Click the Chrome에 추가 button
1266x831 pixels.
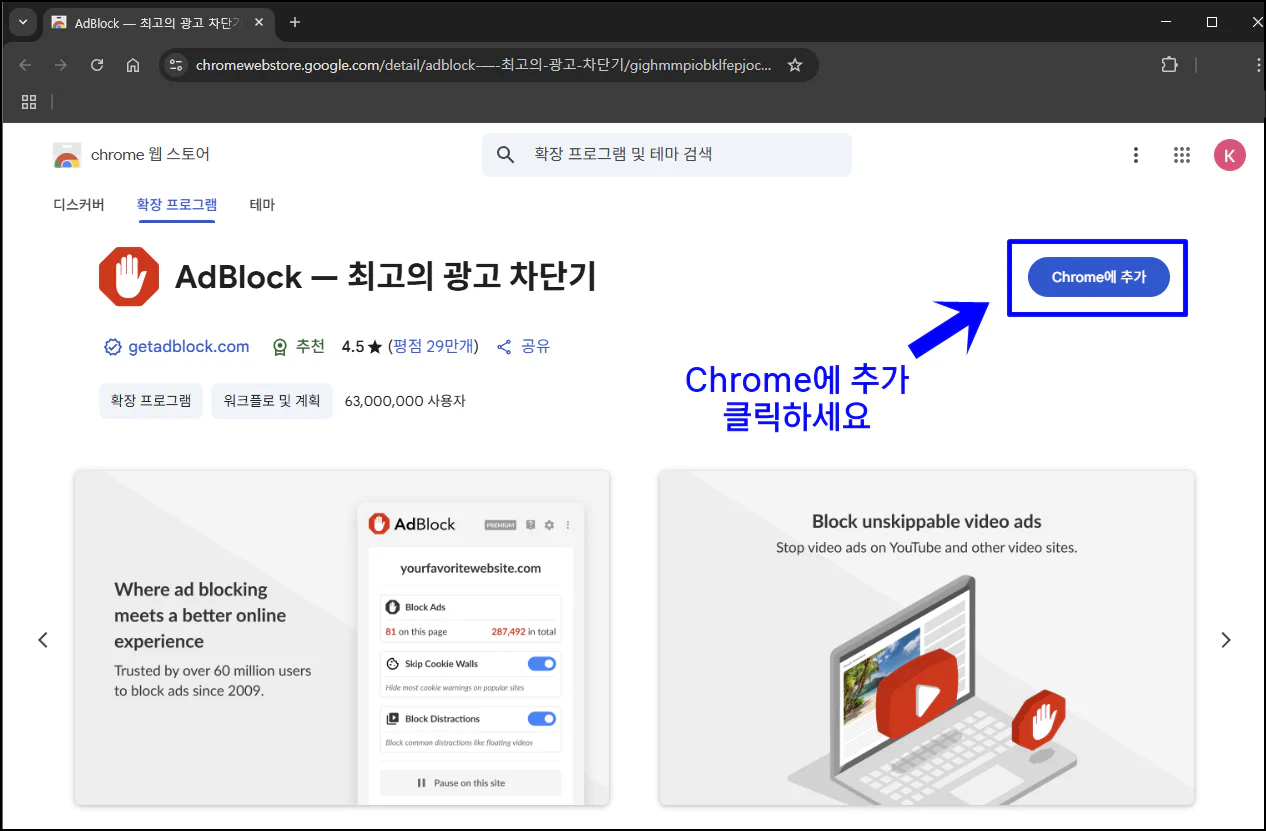tap(1098, 277)
